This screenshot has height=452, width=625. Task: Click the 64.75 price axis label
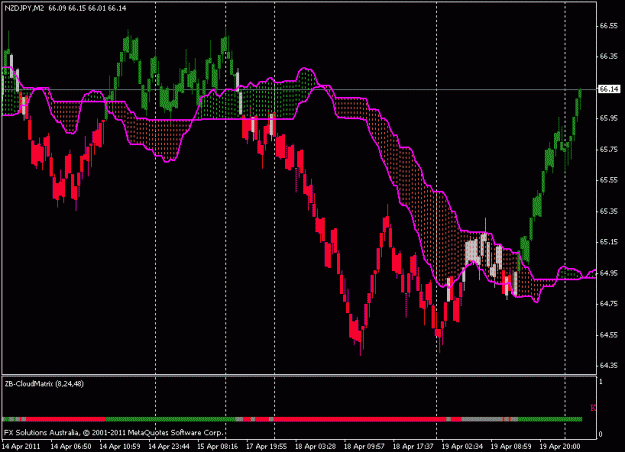click(608, 304)
